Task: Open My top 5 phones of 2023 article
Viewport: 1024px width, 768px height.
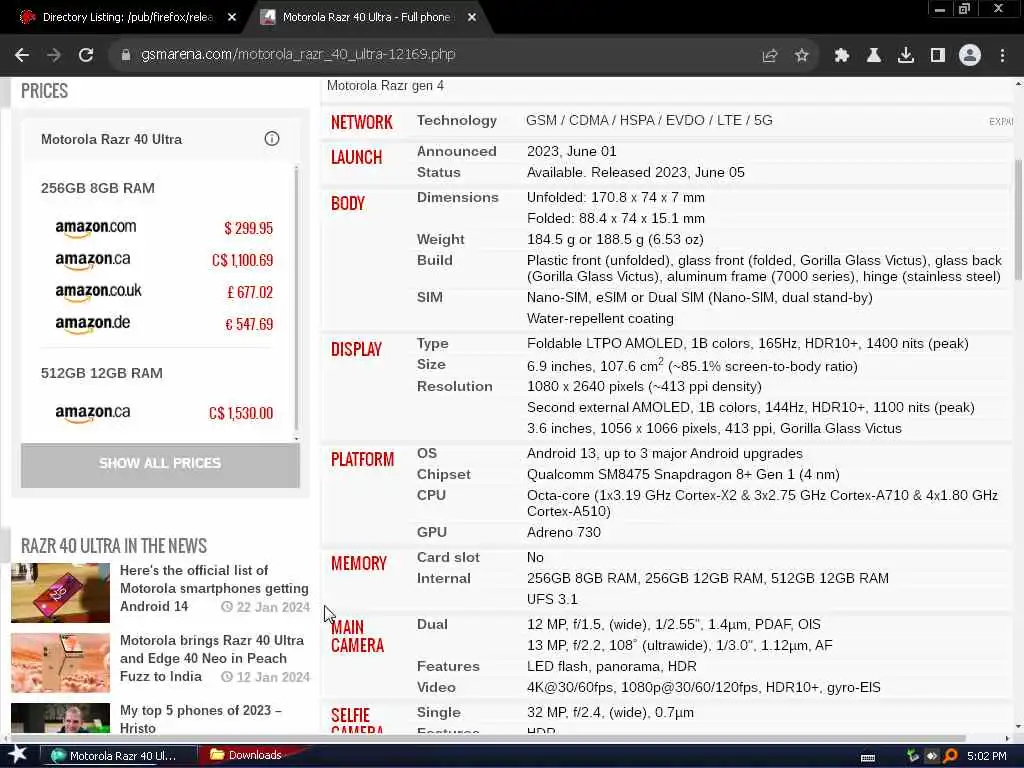Action: pos(201,718)
